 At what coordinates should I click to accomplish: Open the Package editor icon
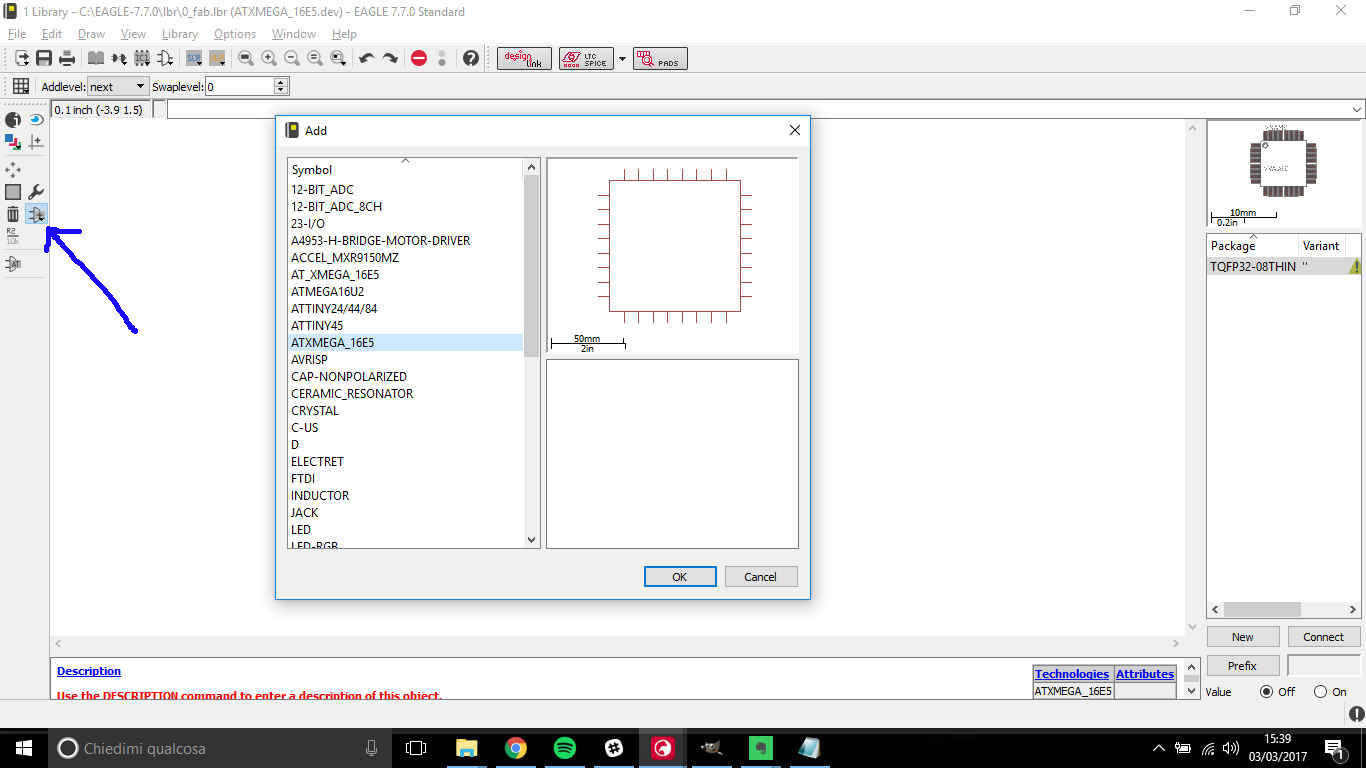pos(142,59)
